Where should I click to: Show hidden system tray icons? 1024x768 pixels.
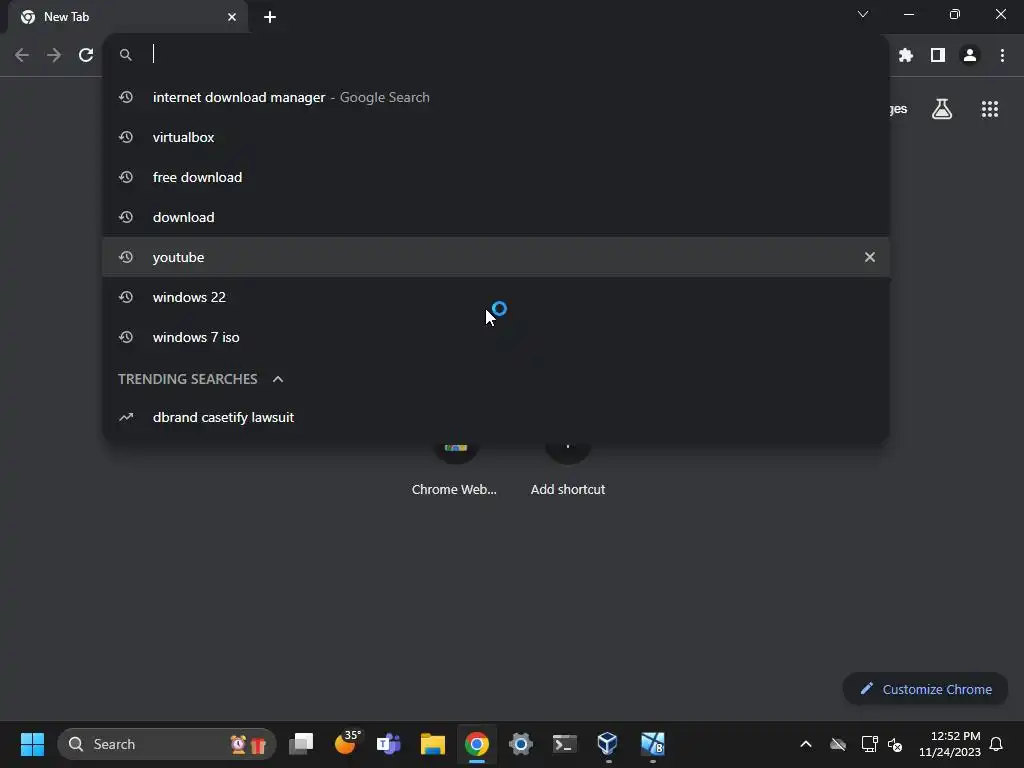coord(806,744)
